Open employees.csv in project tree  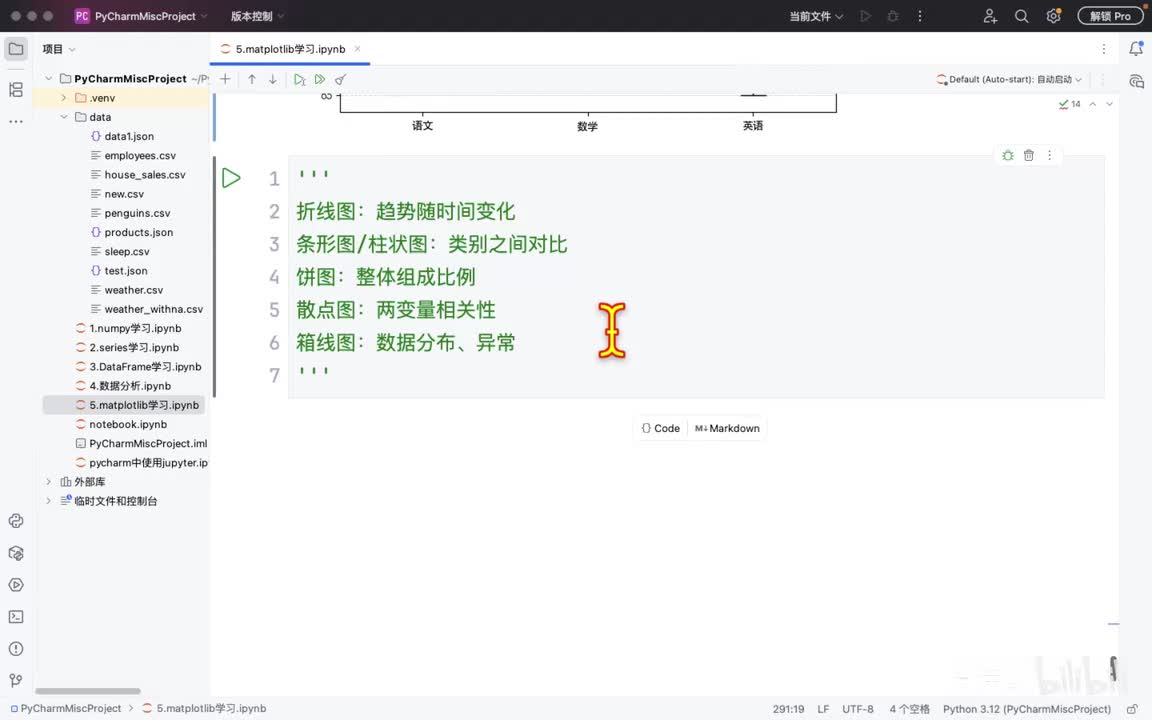tap(140, 156)
